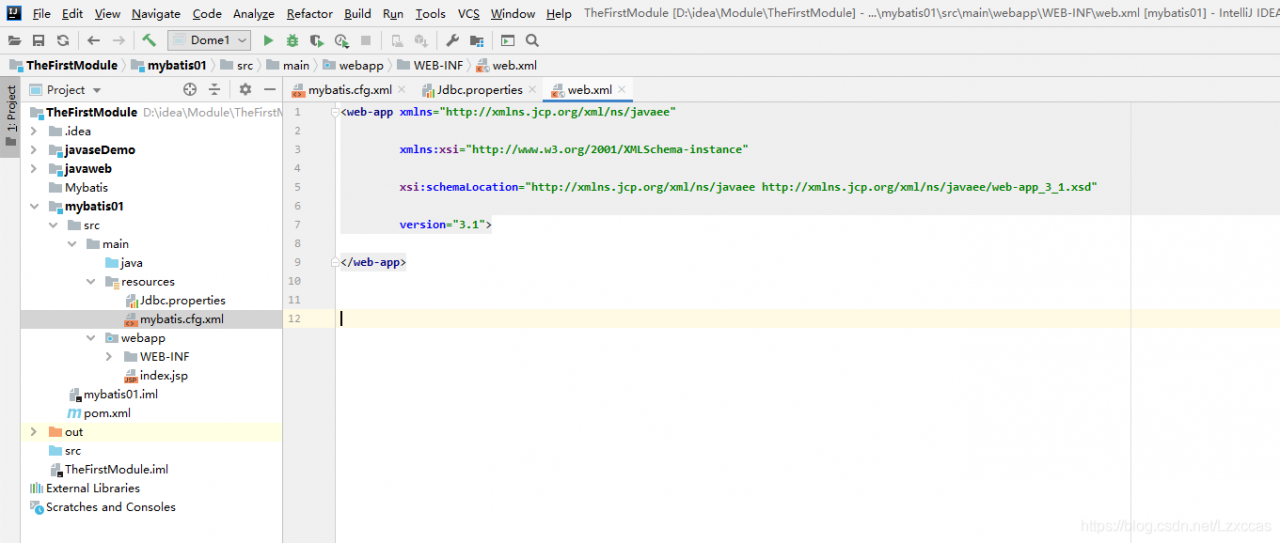Select mybatis.cfg.xml in the project tree

coord(174,319)
